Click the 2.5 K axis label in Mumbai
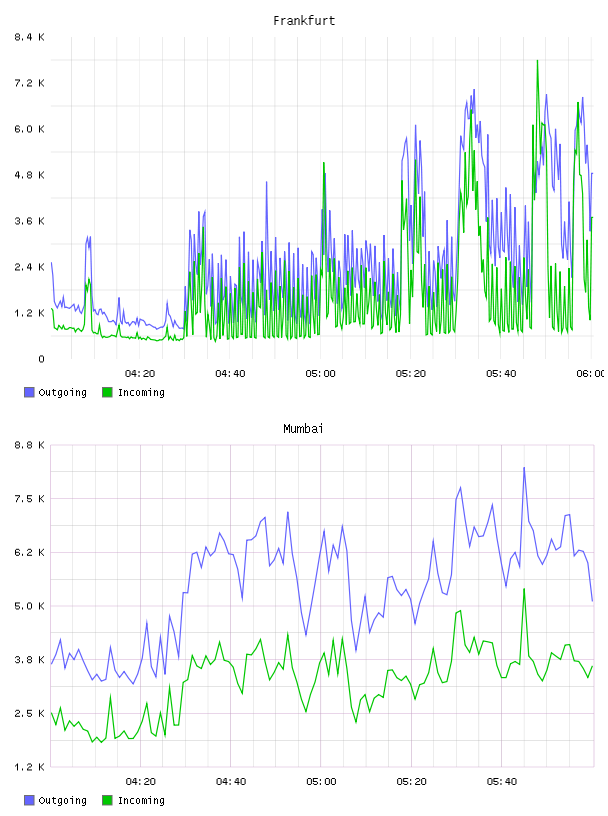 click(x=29, y=713)
